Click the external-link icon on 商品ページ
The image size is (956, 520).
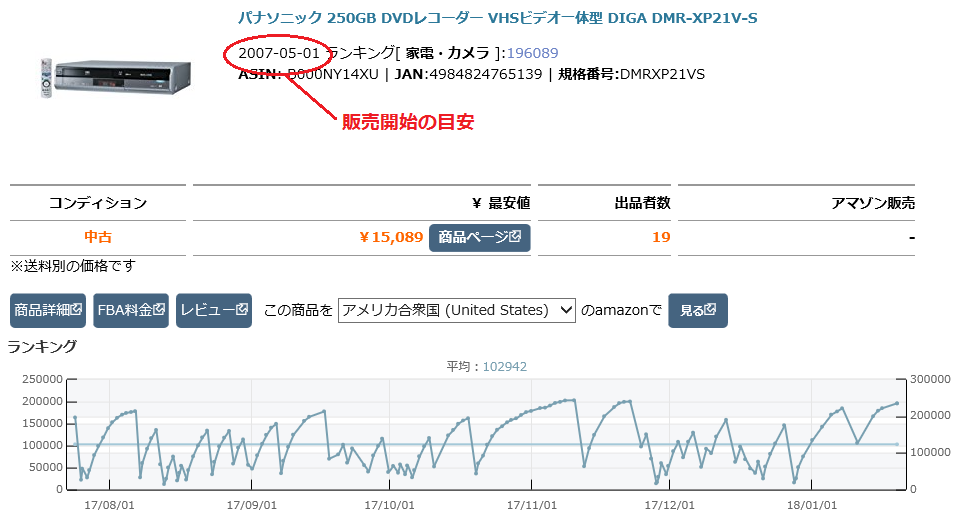pos(515,236)
